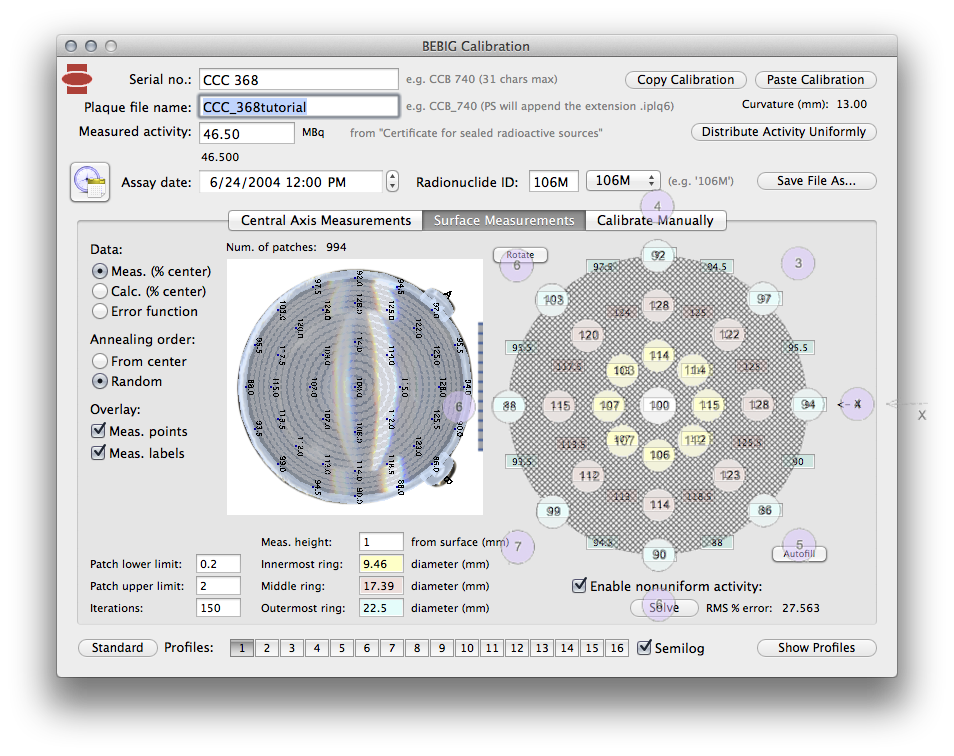Select the center measurement circle labeled 100
Screen dimensions: 954x756
[x=659, y=405]
